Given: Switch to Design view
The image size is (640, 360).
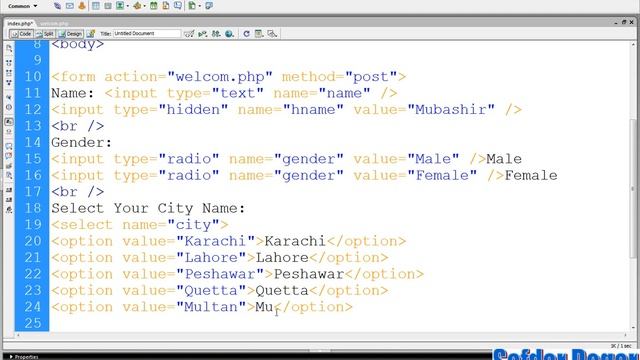Looking at the screenshot, I should [70, 34].
